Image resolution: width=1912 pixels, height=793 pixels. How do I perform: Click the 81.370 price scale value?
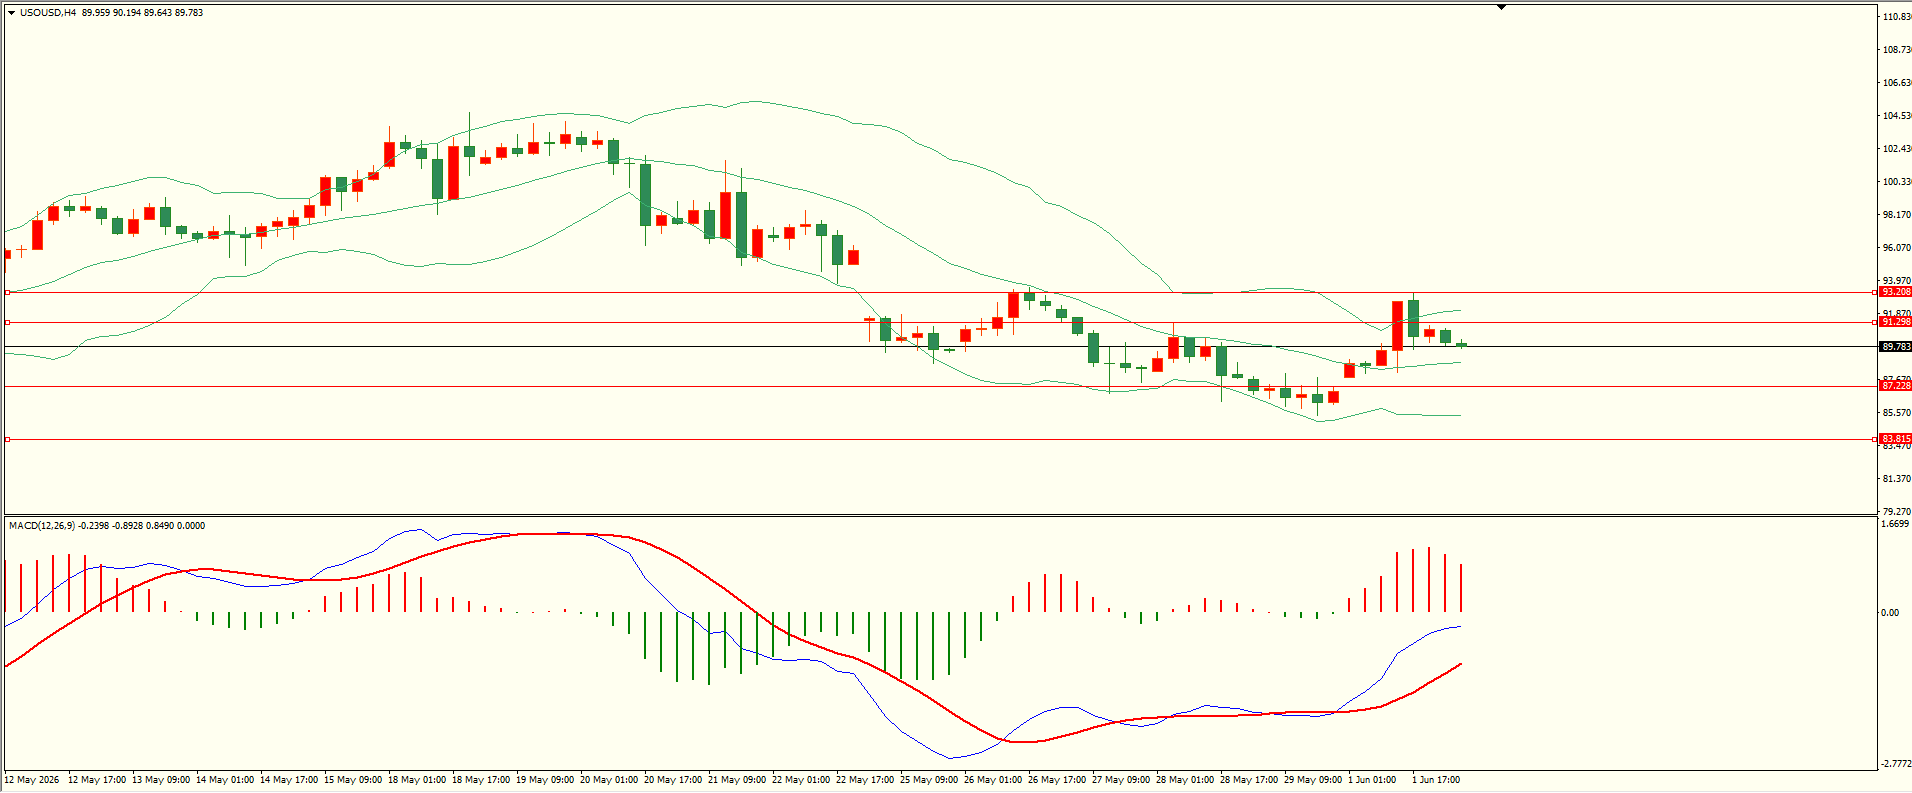coord(1896,479)
